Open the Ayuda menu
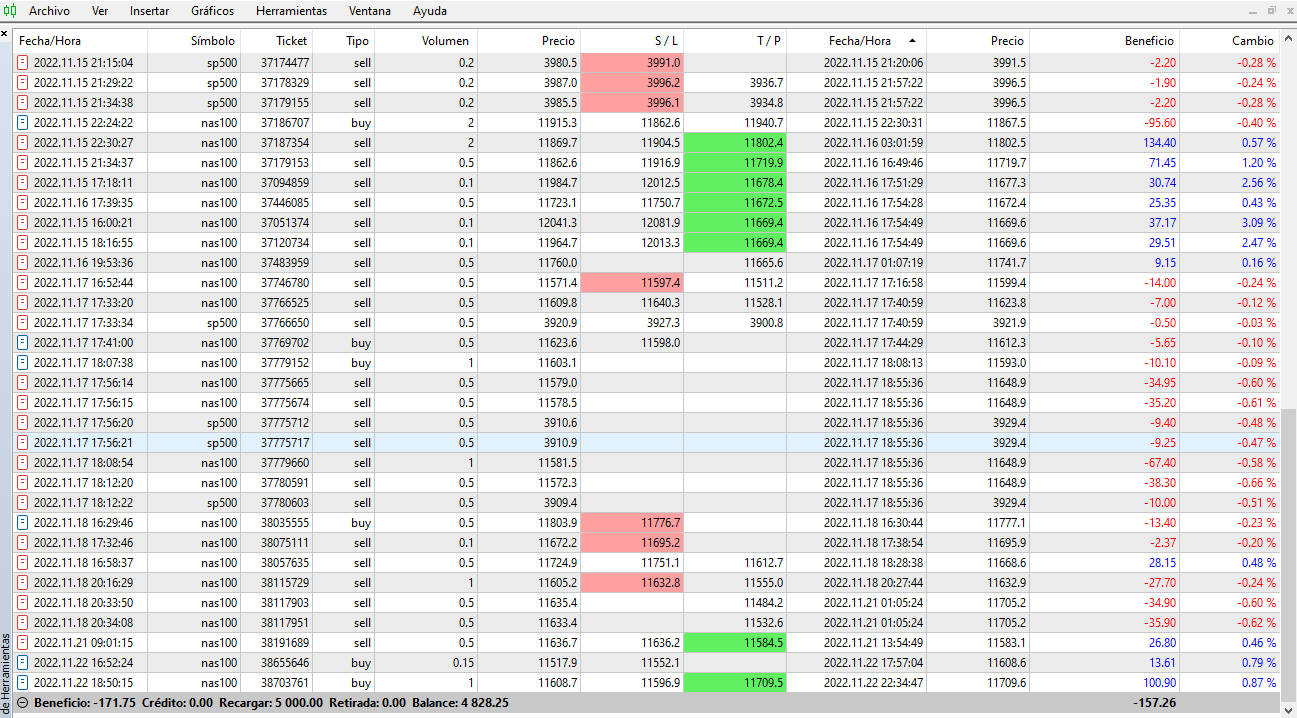 pyautogui.click(x=430, y=11)
